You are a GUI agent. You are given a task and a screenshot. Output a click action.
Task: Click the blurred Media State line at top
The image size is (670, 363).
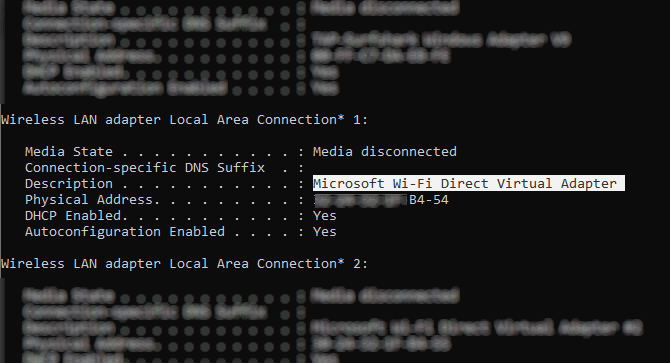click(241, 8)
